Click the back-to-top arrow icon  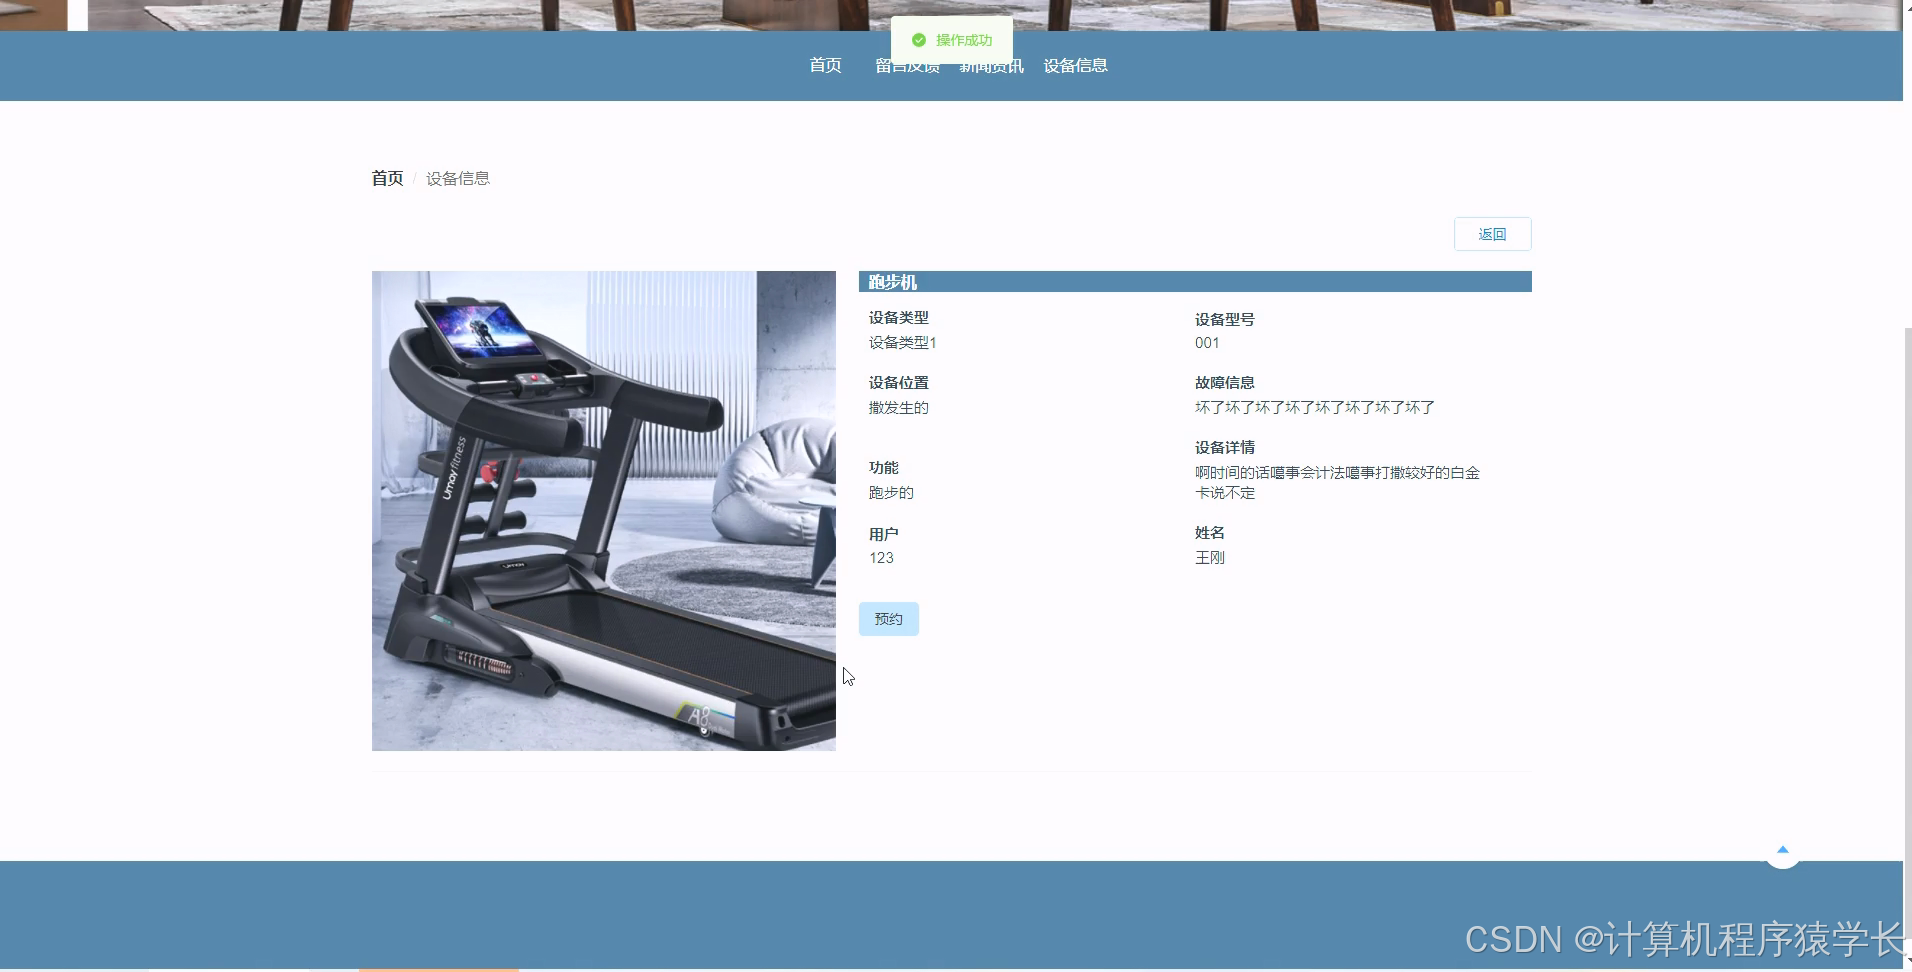pyautogui.click(x=1783, y=851)
